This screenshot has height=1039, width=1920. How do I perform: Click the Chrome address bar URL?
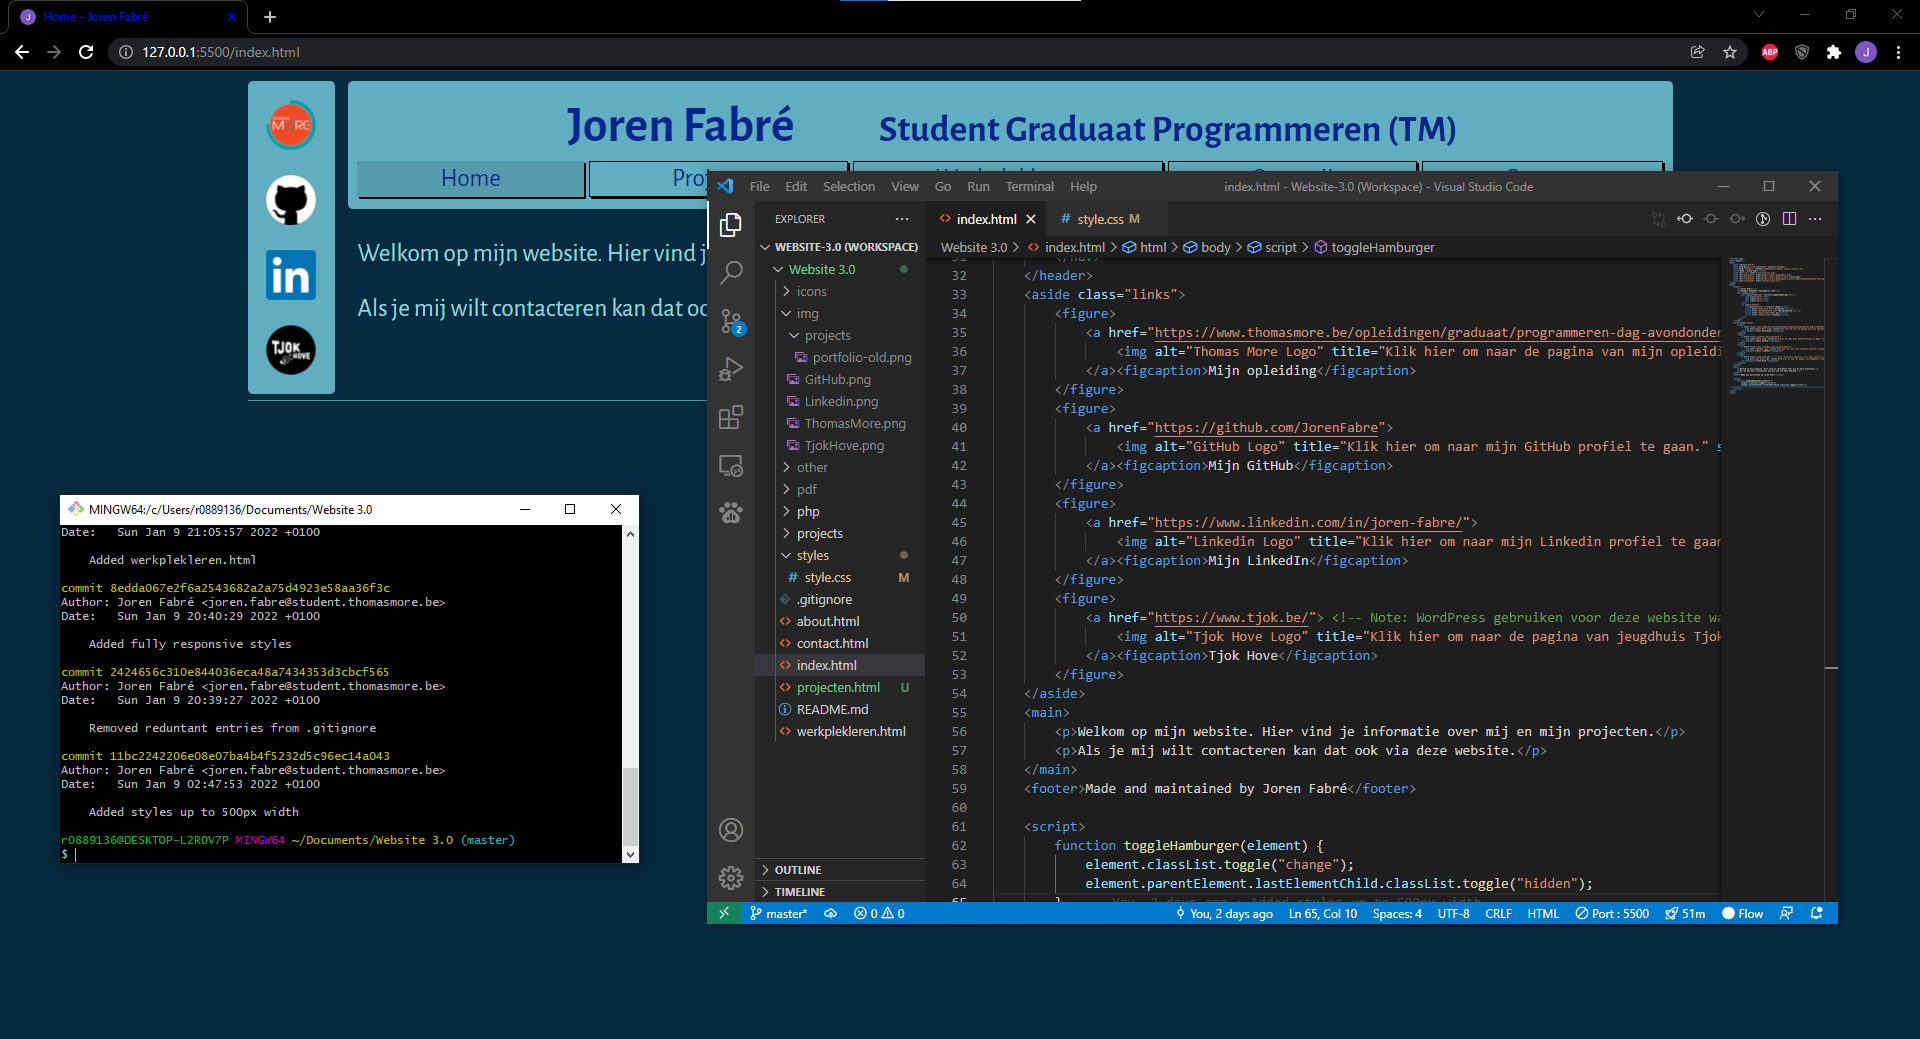(x=221, y=52)
